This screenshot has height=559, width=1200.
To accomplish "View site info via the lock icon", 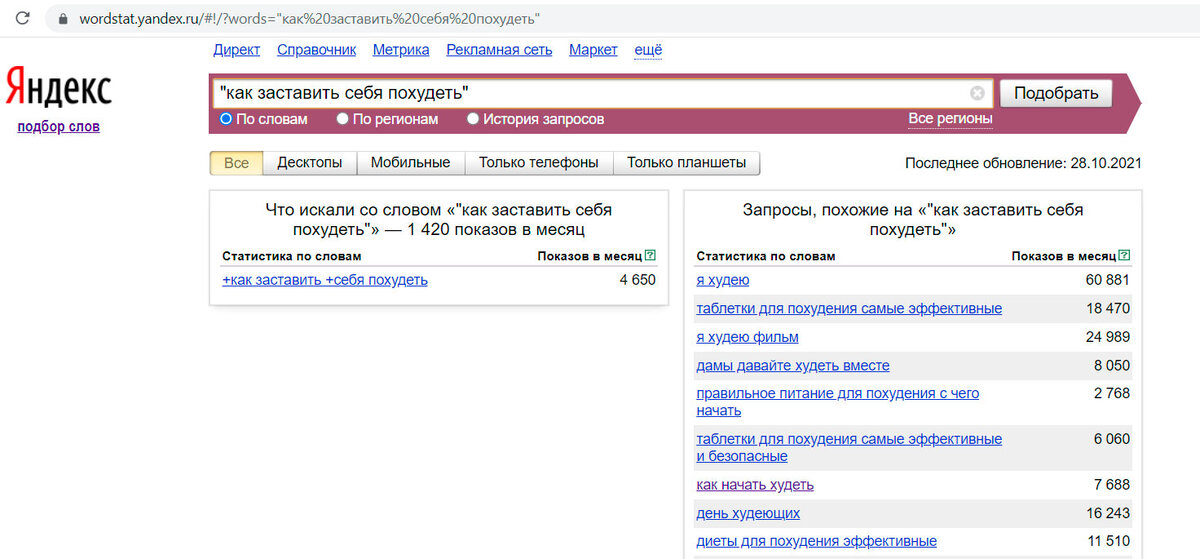I will [63, 19].
